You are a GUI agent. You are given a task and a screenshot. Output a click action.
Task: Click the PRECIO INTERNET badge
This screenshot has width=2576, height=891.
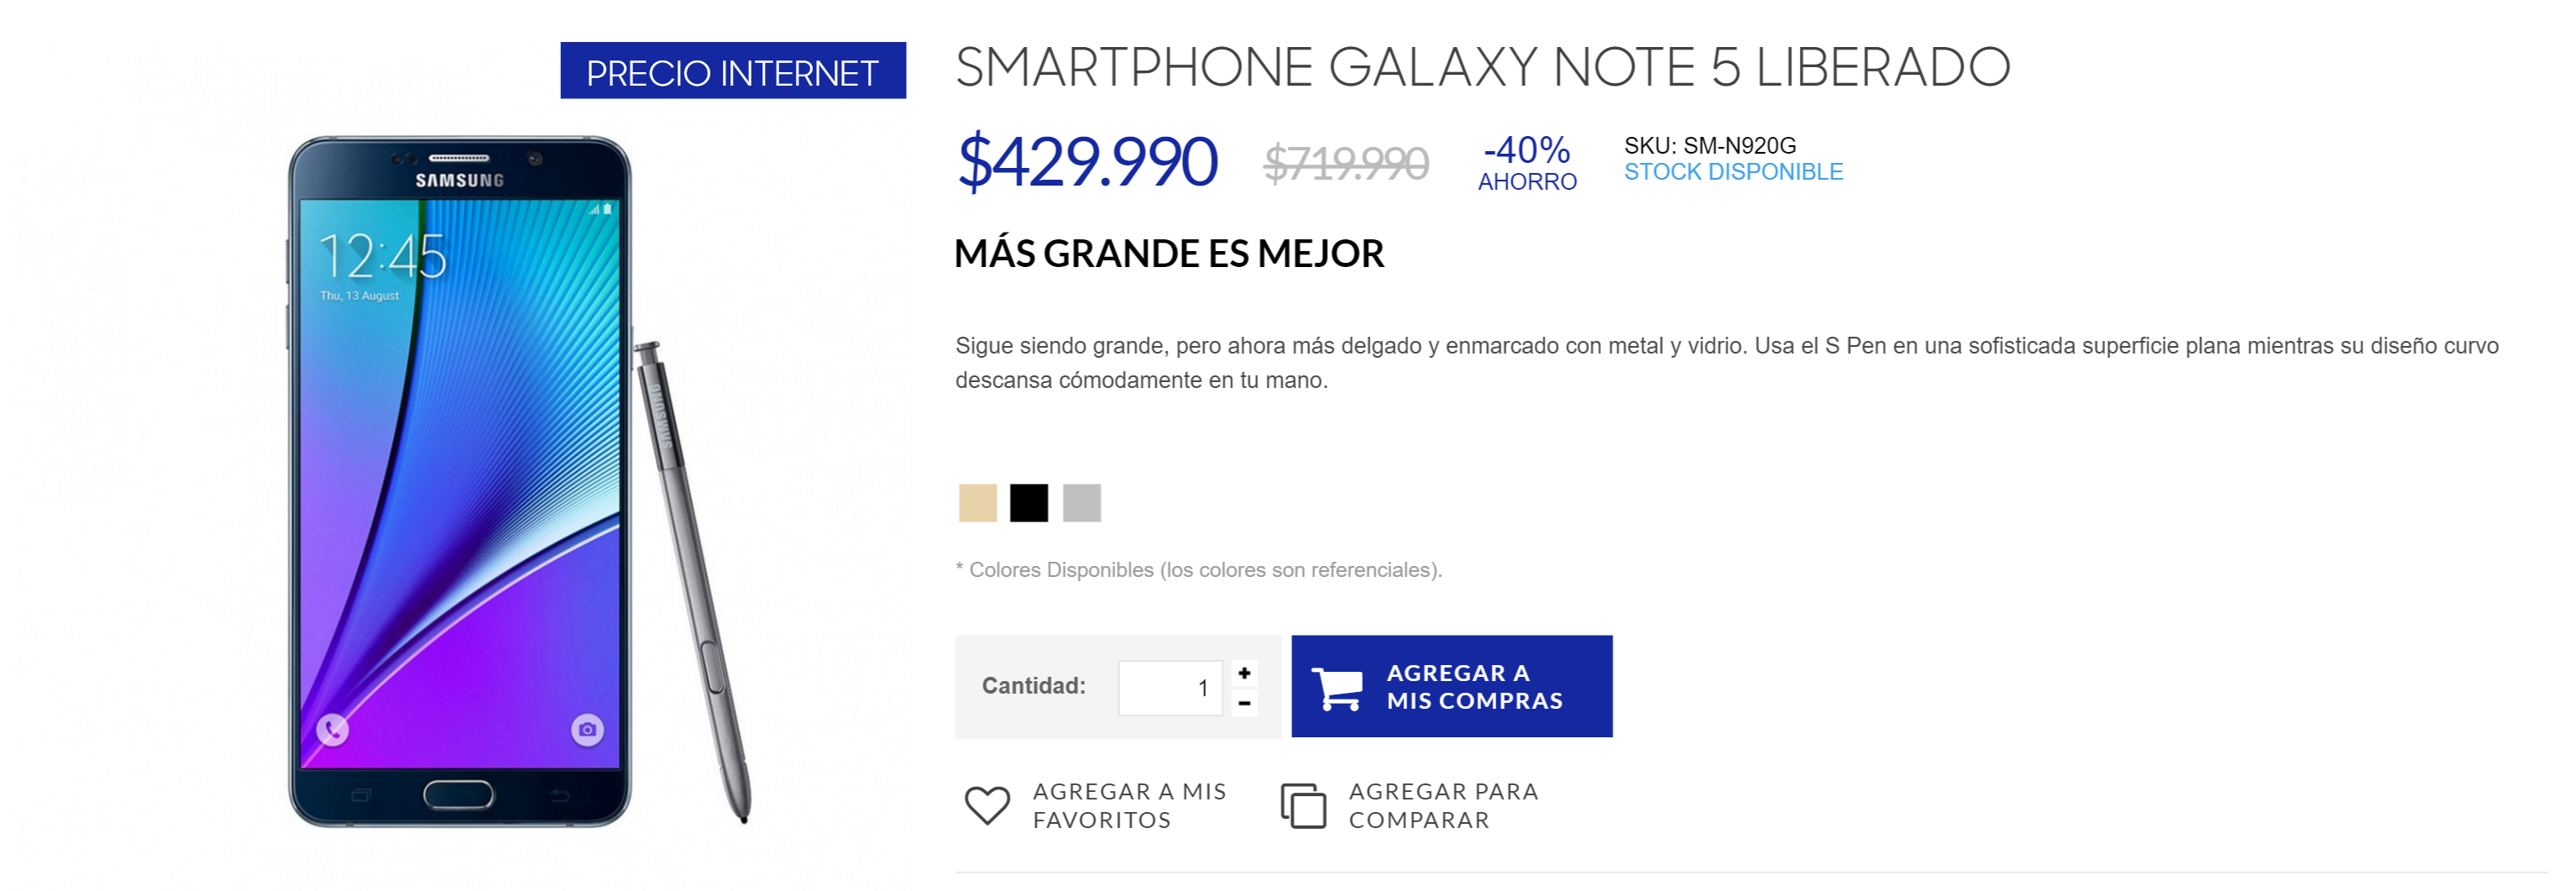pyautogui.click(x=732, y=72)
